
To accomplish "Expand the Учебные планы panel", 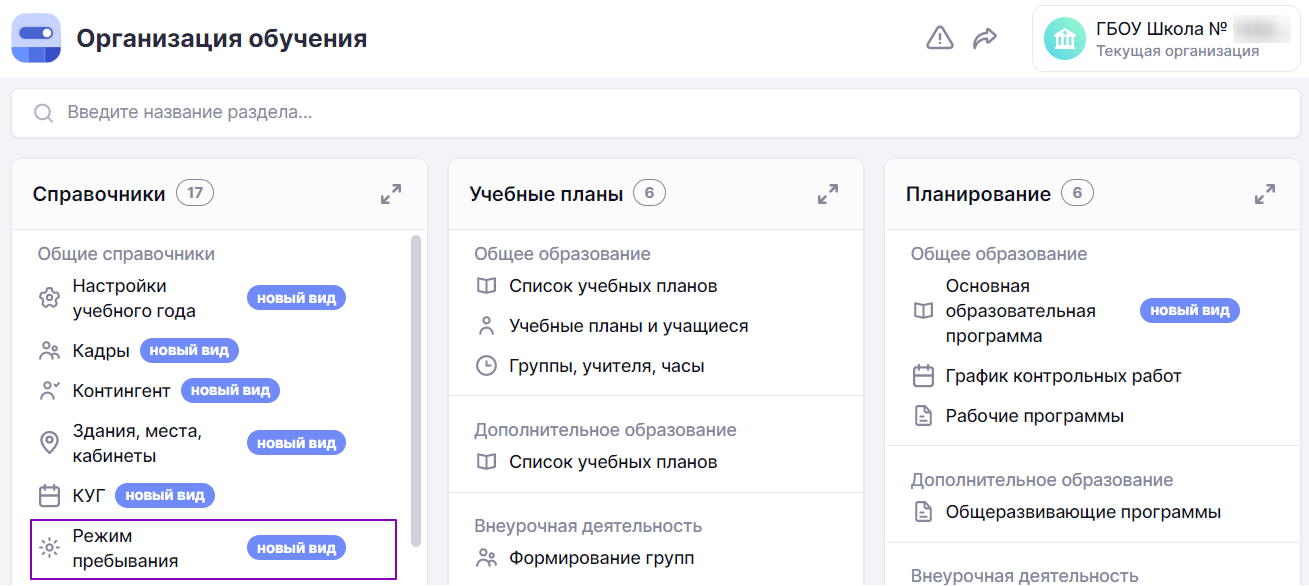I will [828, 194].
